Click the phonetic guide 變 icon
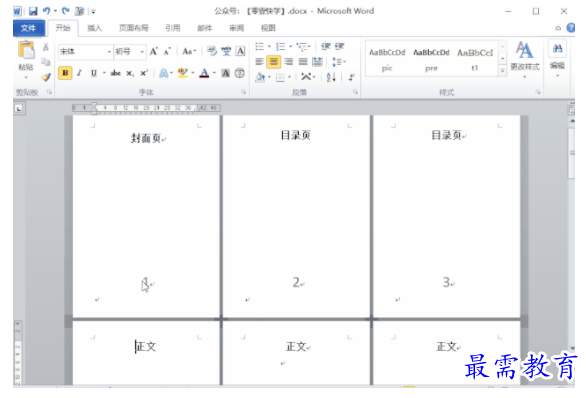The image size is (586, 398). pos(226,52)
